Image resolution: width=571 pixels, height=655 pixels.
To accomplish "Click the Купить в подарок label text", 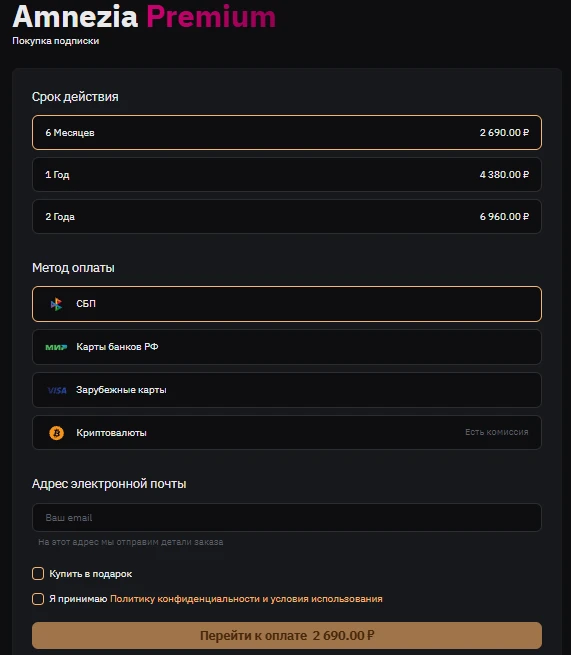I will (91, 574).
